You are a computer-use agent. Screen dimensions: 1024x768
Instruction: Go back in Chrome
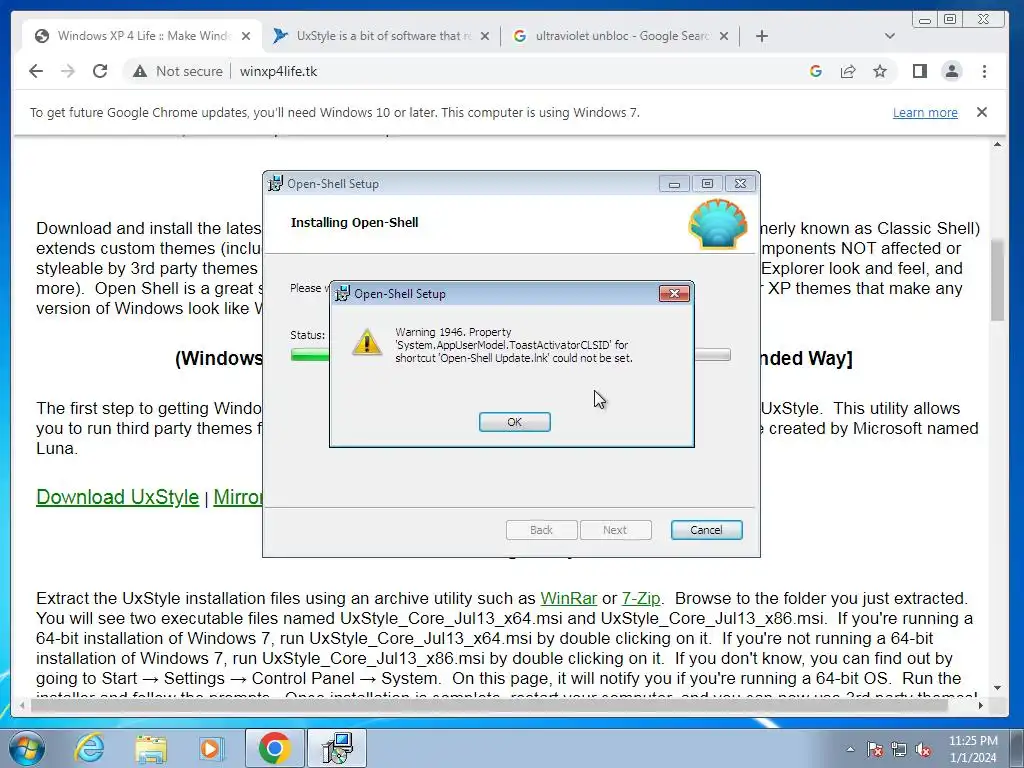[36, 71]
